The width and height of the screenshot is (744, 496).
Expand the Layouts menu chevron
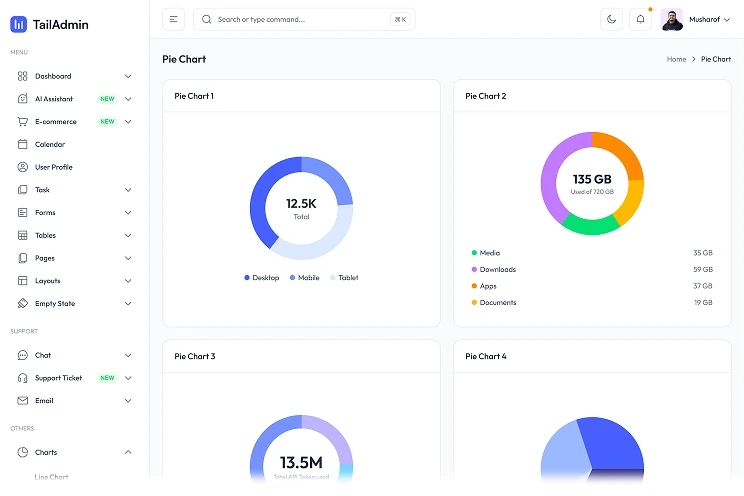coord(128,281)
